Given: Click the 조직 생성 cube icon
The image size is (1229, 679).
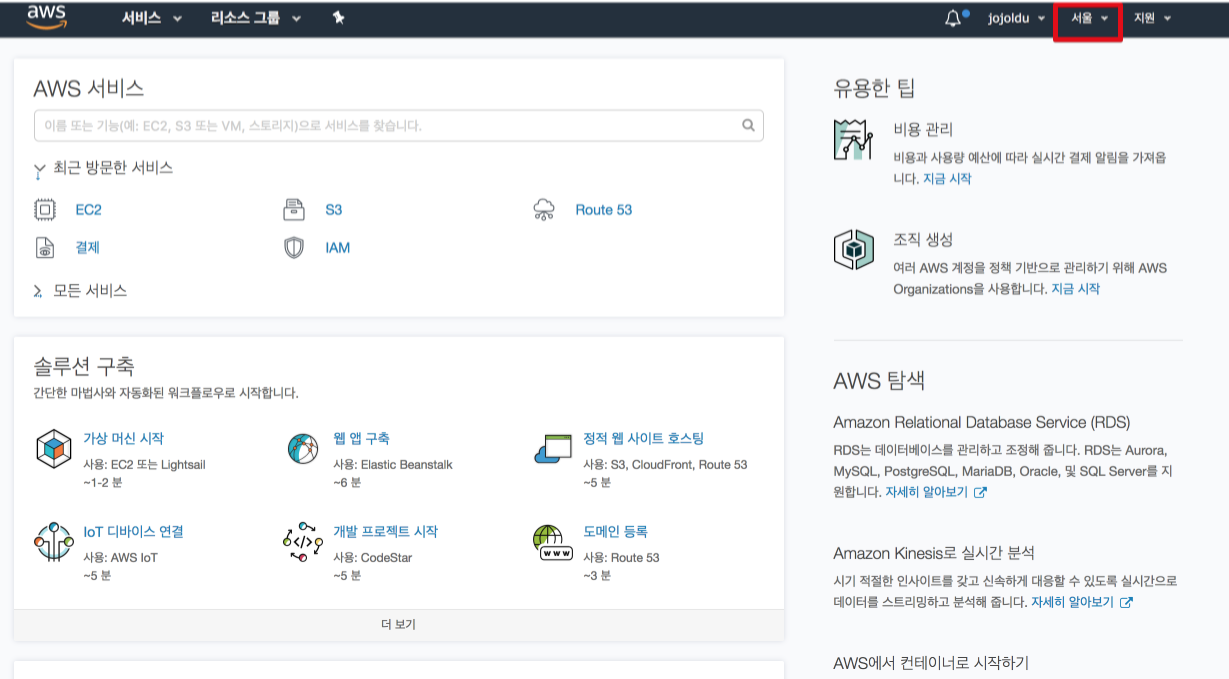Looking at the screenshot, I should [853, 249].
